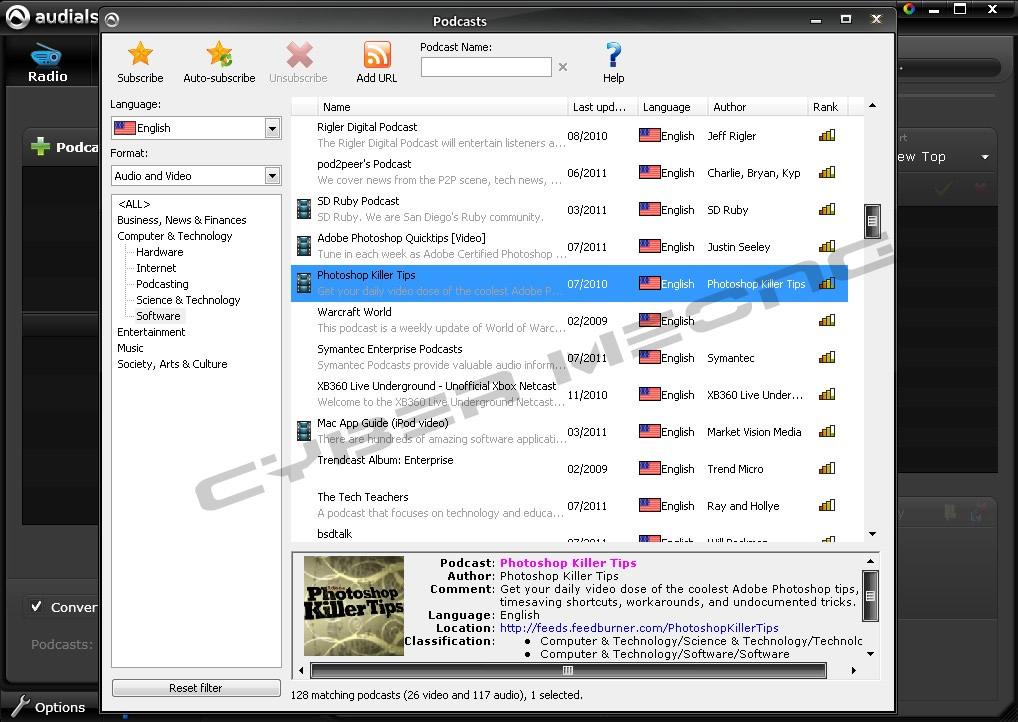This screenshot has width=1018, height=722.
Task: Click video icon of SD Ruby Podcast
Action: tap(303, 209)
